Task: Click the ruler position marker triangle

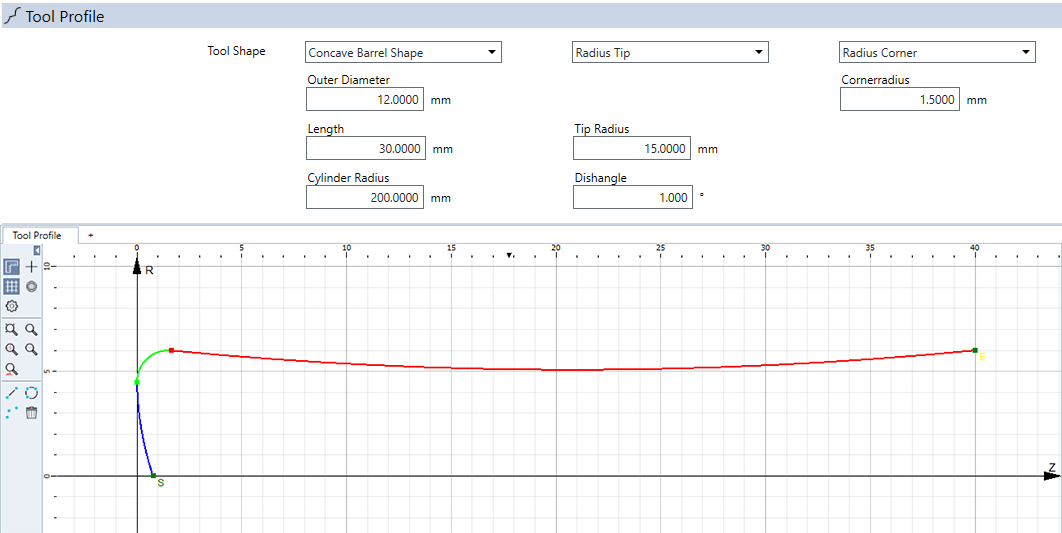Action: pos(509,256)
